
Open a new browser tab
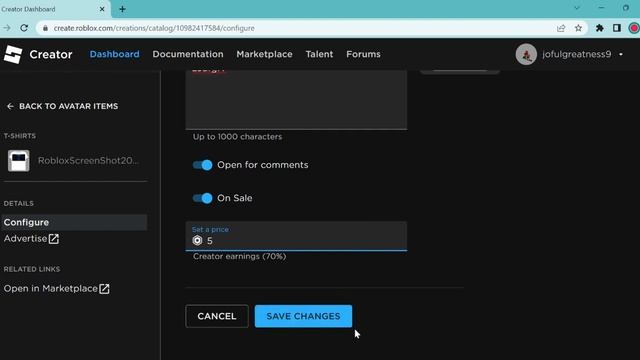click(122, 9)
